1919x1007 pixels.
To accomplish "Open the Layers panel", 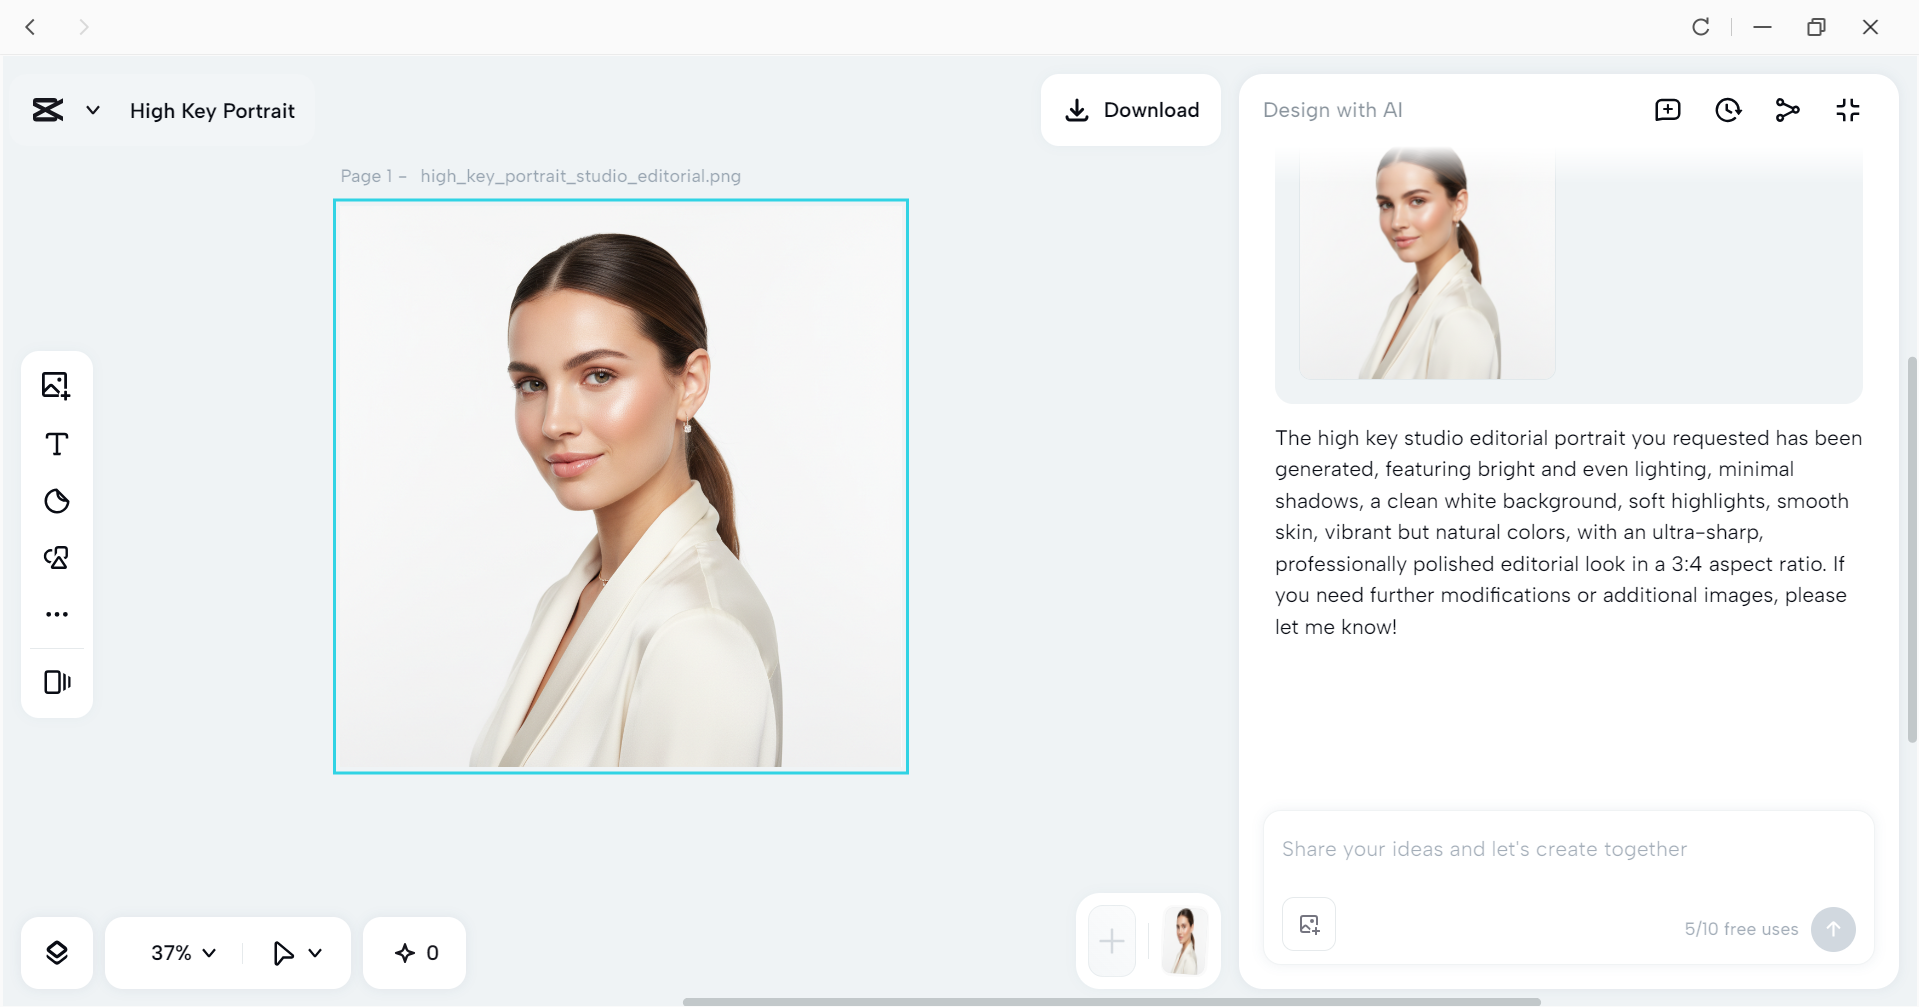I will point(57,953).
